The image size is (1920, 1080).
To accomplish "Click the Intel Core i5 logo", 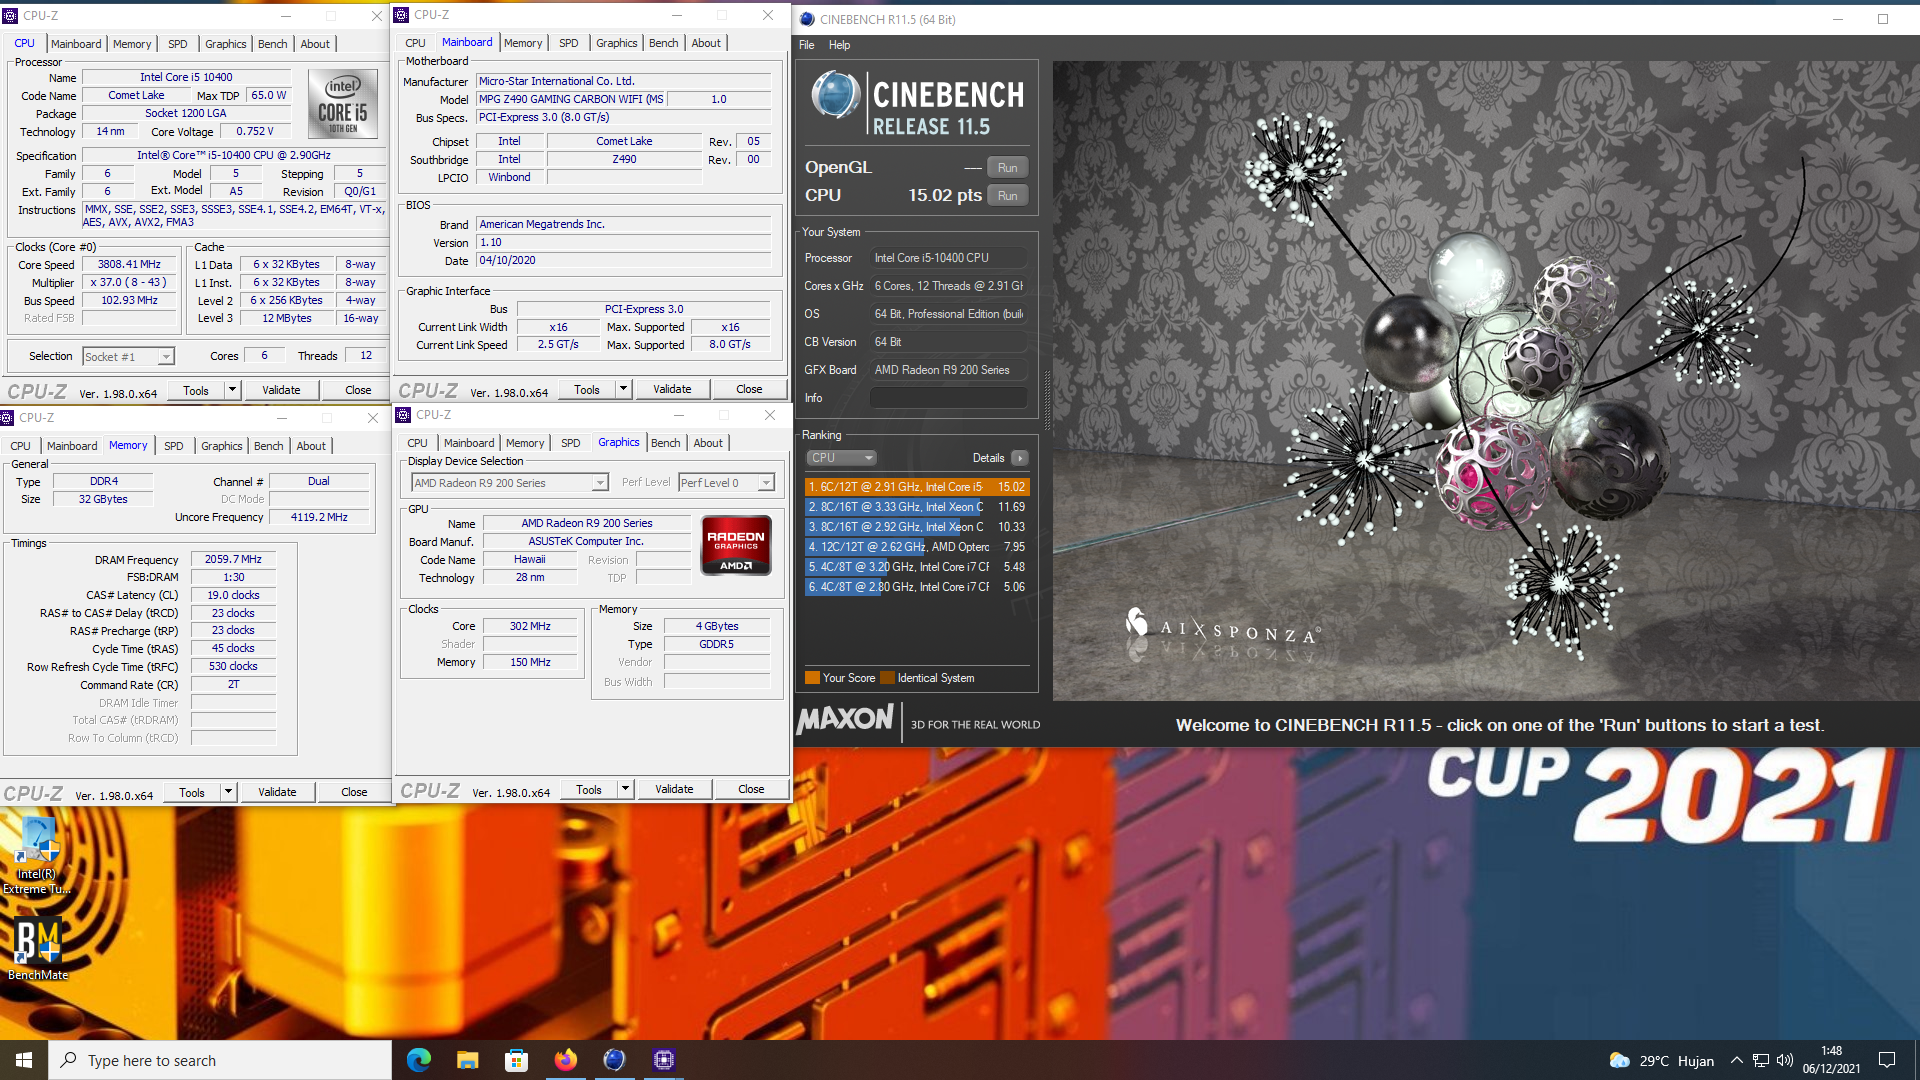I will [x=343, y=103].
